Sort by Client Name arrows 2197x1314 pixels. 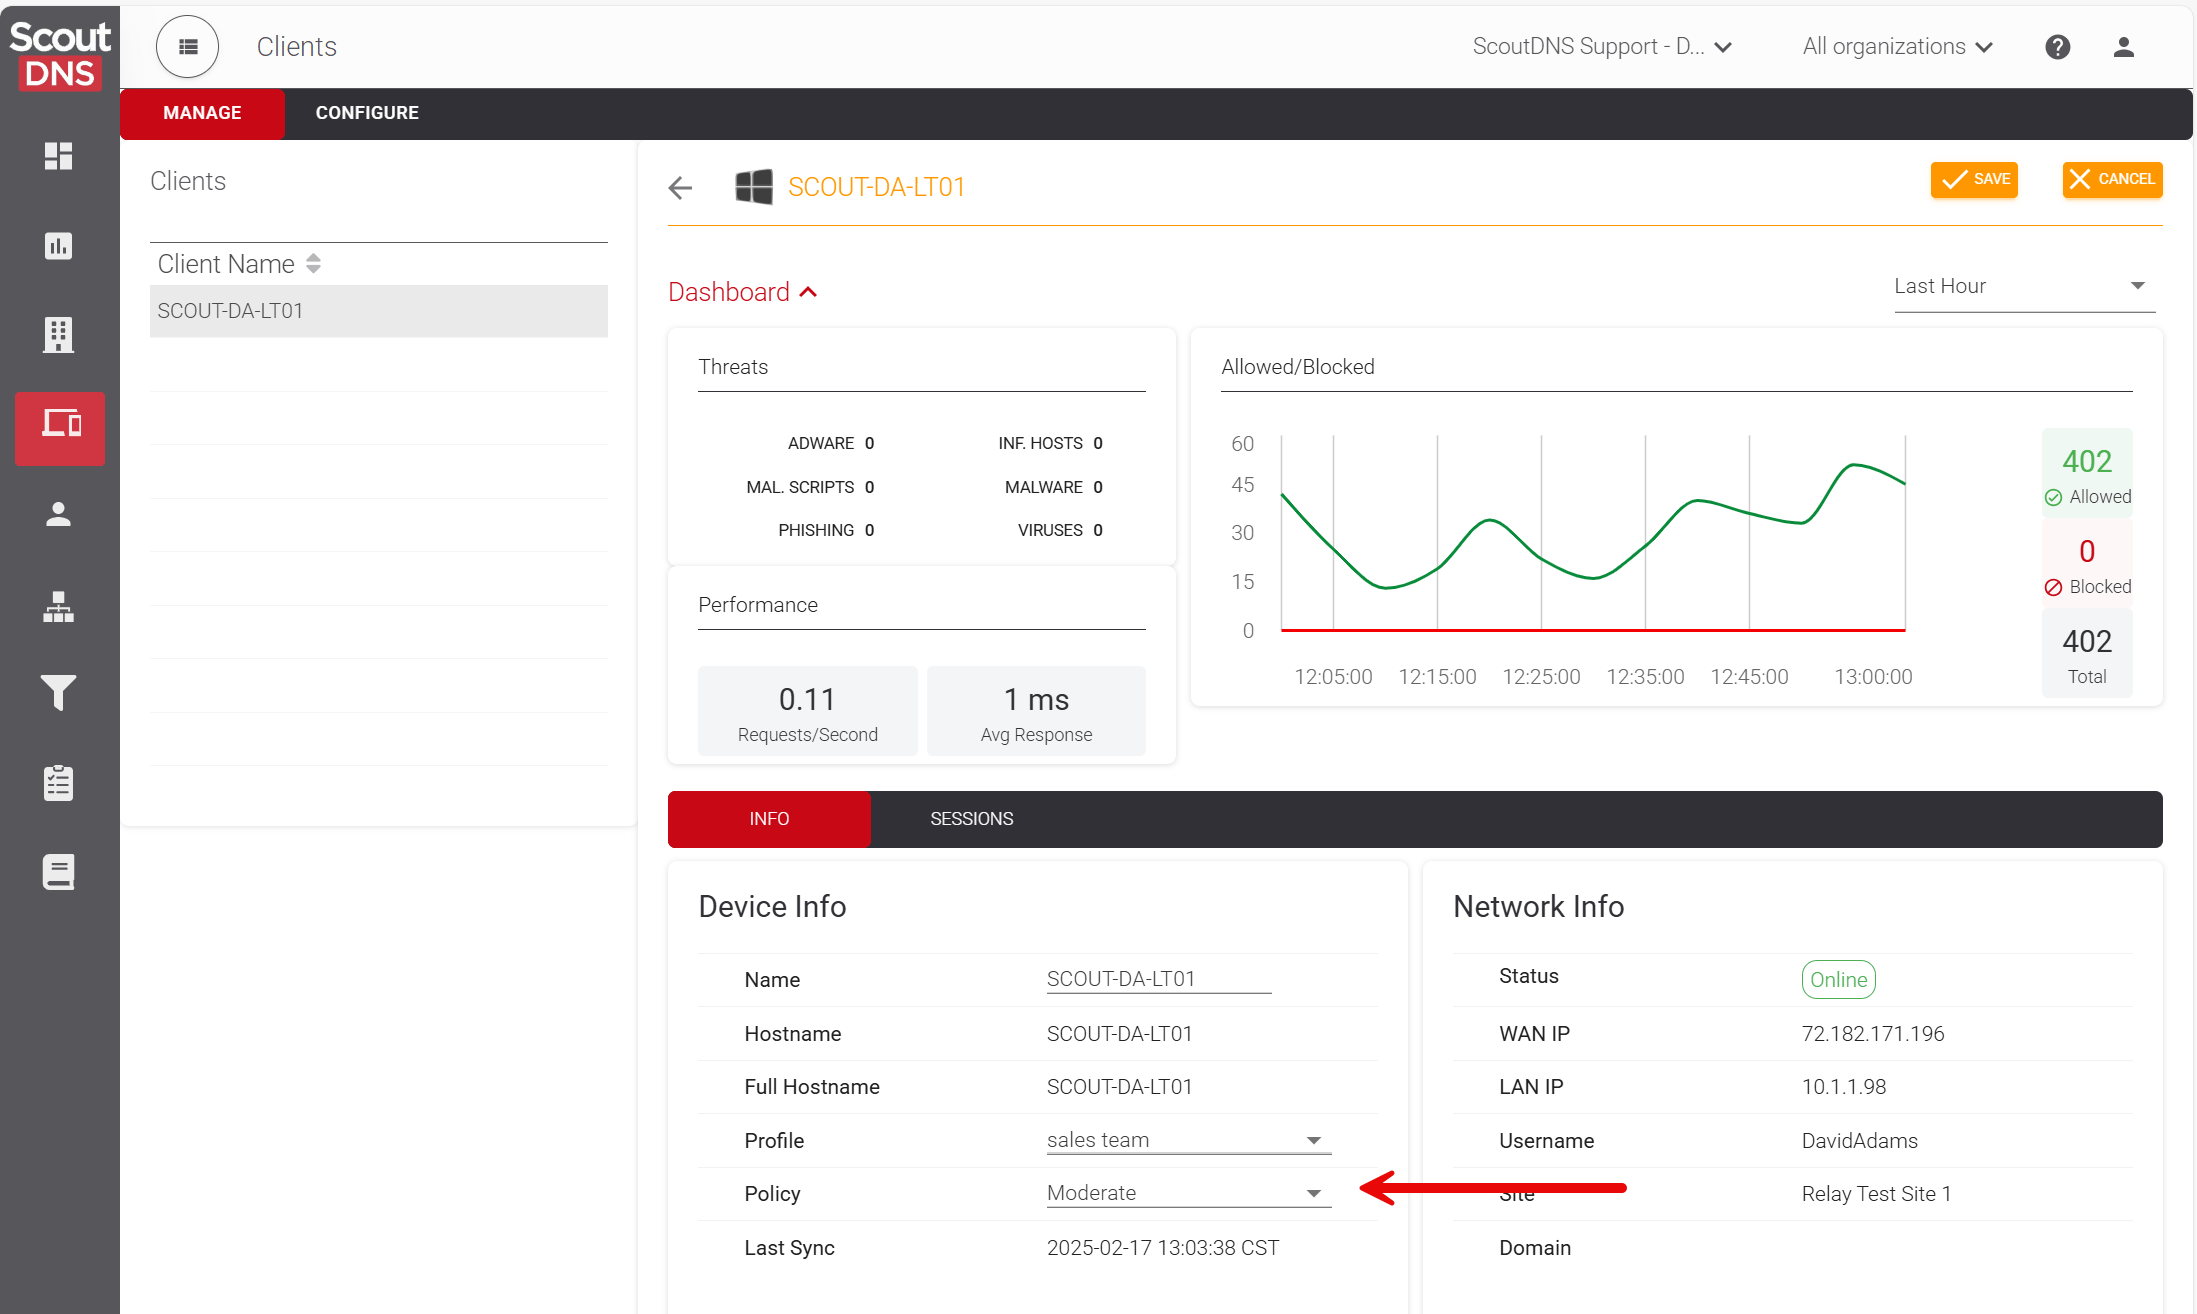coord(314,264)
